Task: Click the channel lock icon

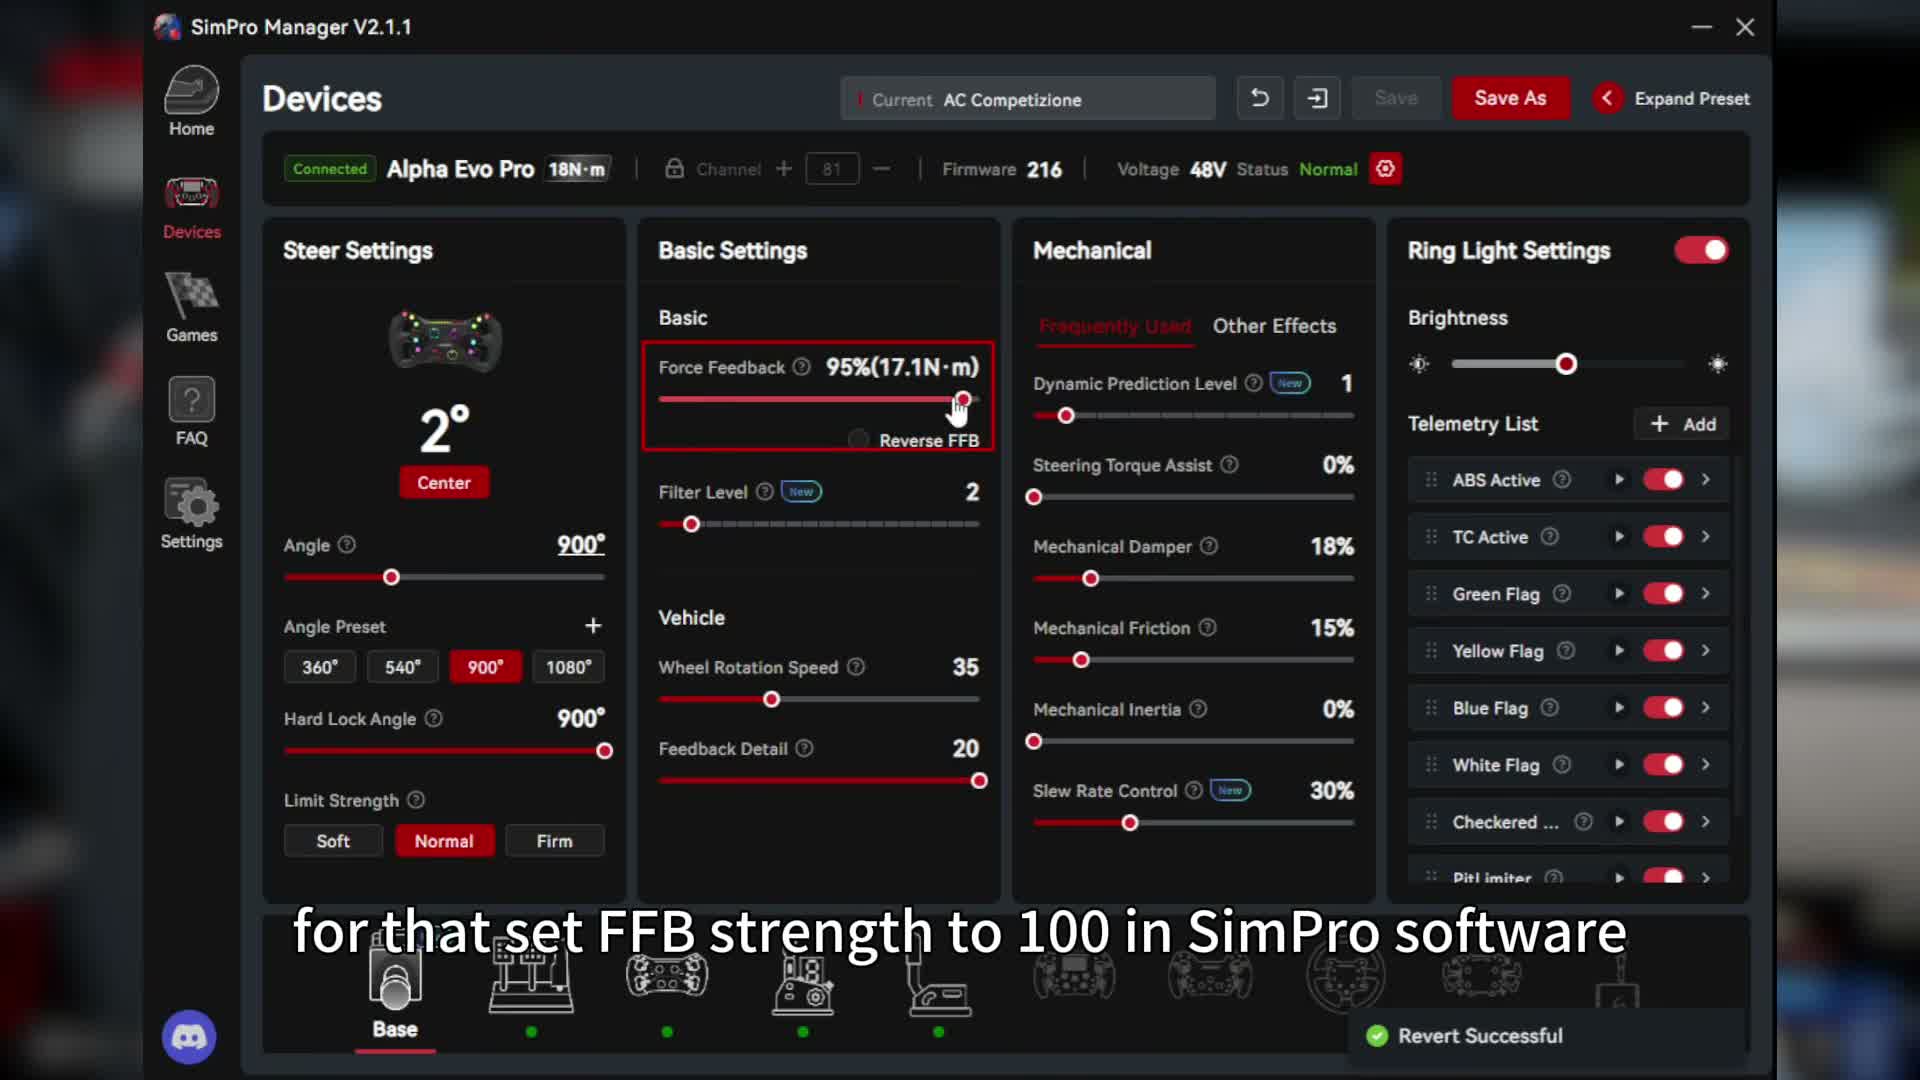Action: coord(675,168)
